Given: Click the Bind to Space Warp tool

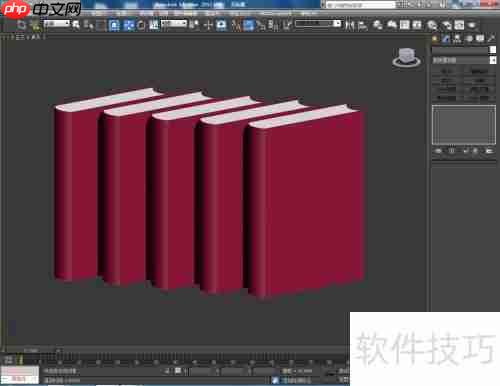Looking at the screenshot, I should [x=35, y=25].
